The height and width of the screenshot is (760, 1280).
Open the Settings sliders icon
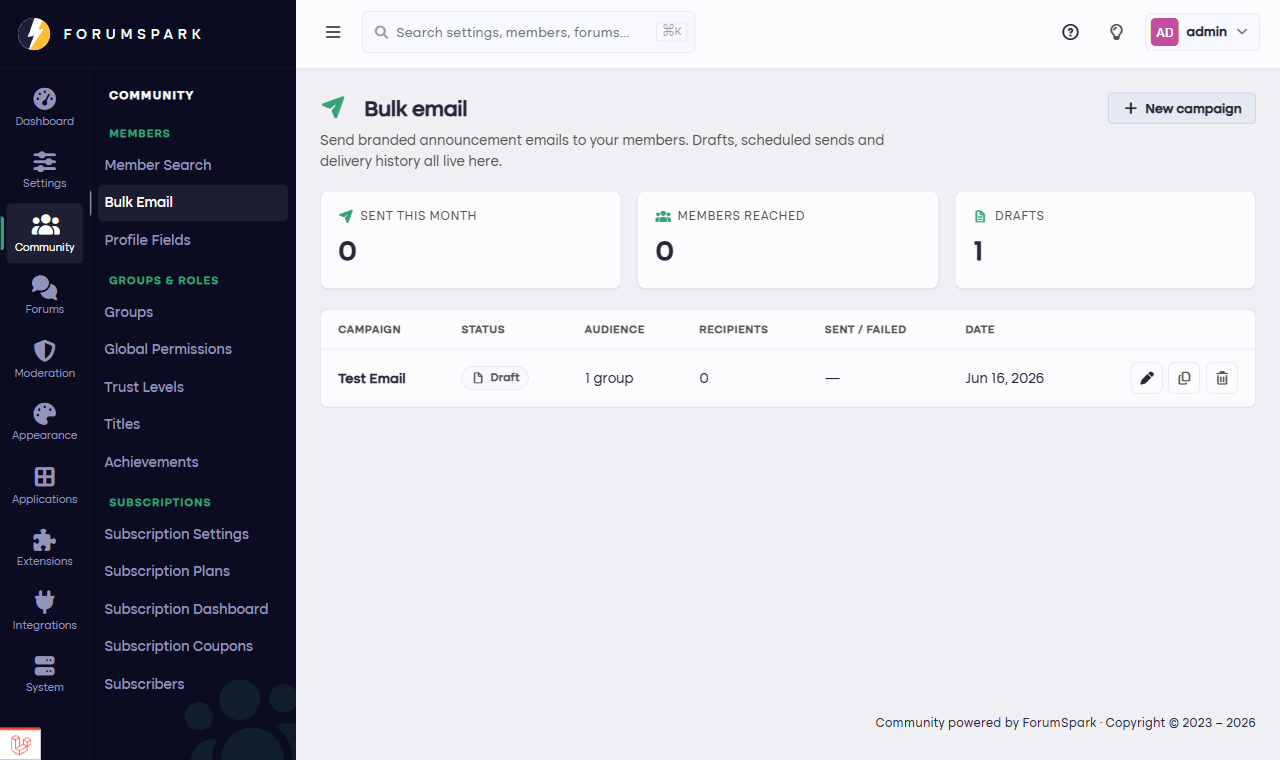click(x=45, y=161)
